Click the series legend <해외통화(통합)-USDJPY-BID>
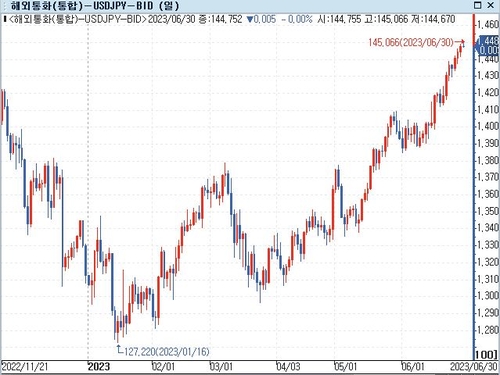Viewport: 500px width, 375px height. (x=77, y=19)
